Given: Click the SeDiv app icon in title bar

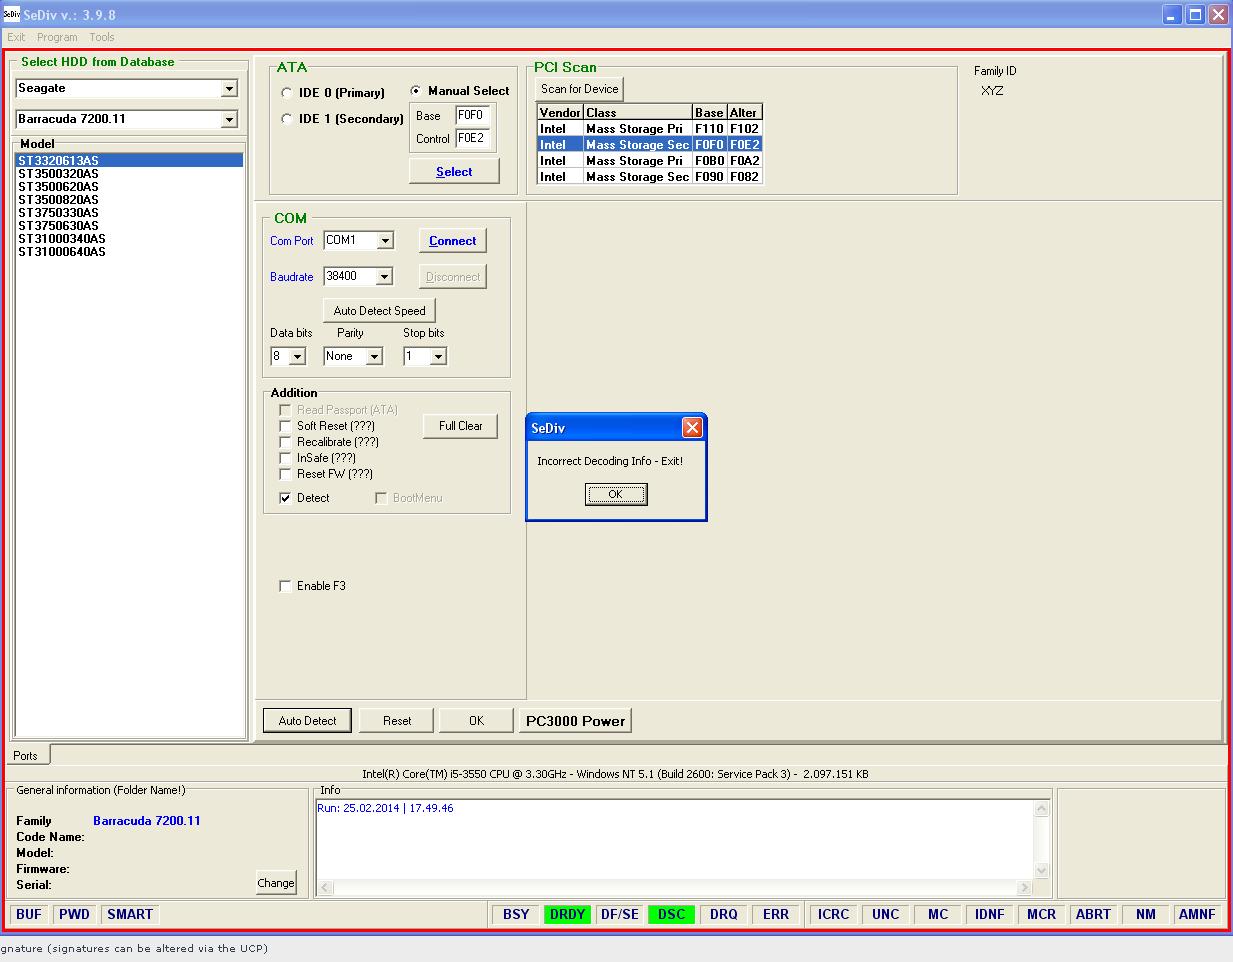Looking at the screenshot, I should click(x=10, y=14).
